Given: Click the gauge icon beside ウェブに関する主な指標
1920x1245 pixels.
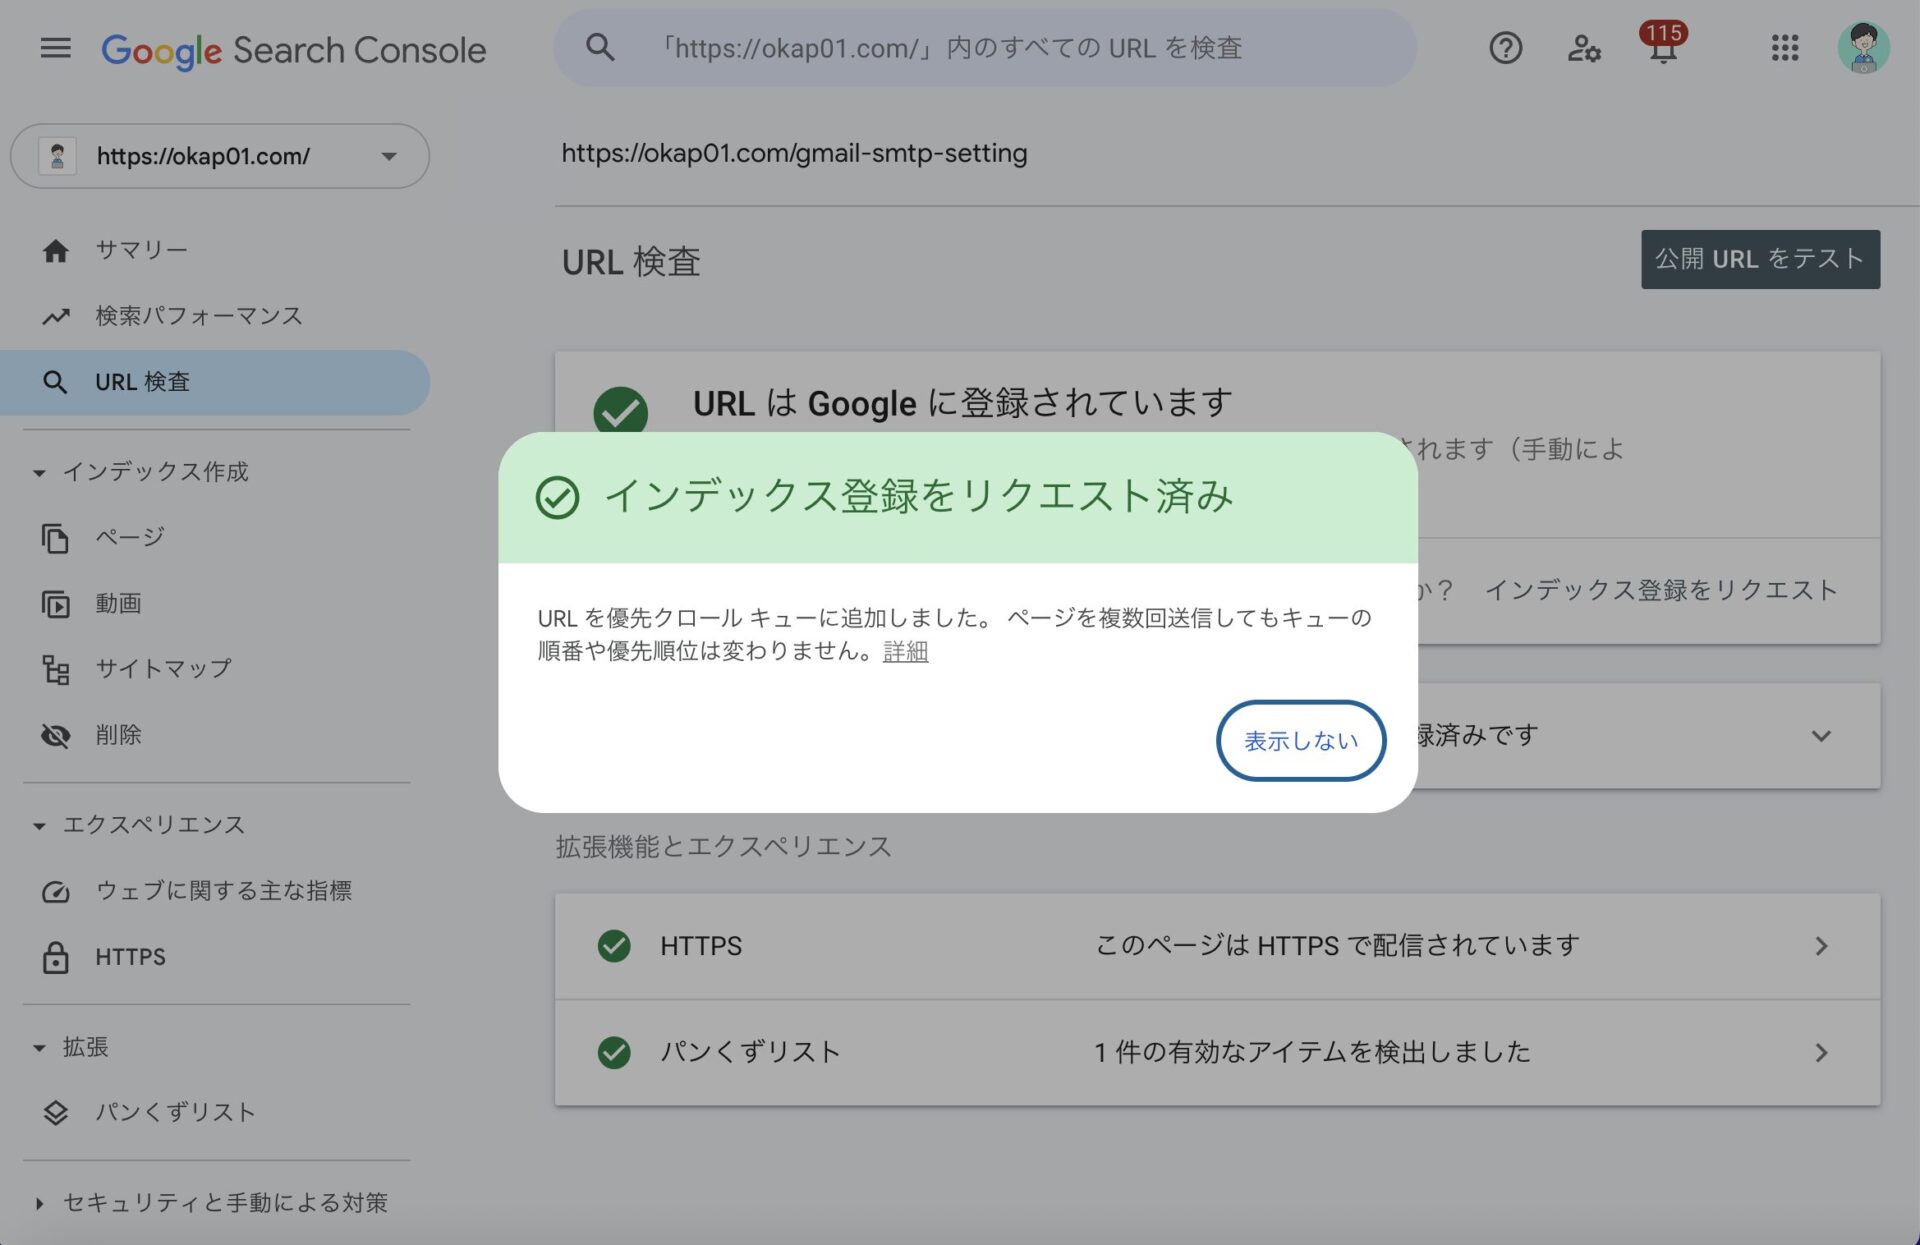Looking at the screenshot, I should point(56,891).
